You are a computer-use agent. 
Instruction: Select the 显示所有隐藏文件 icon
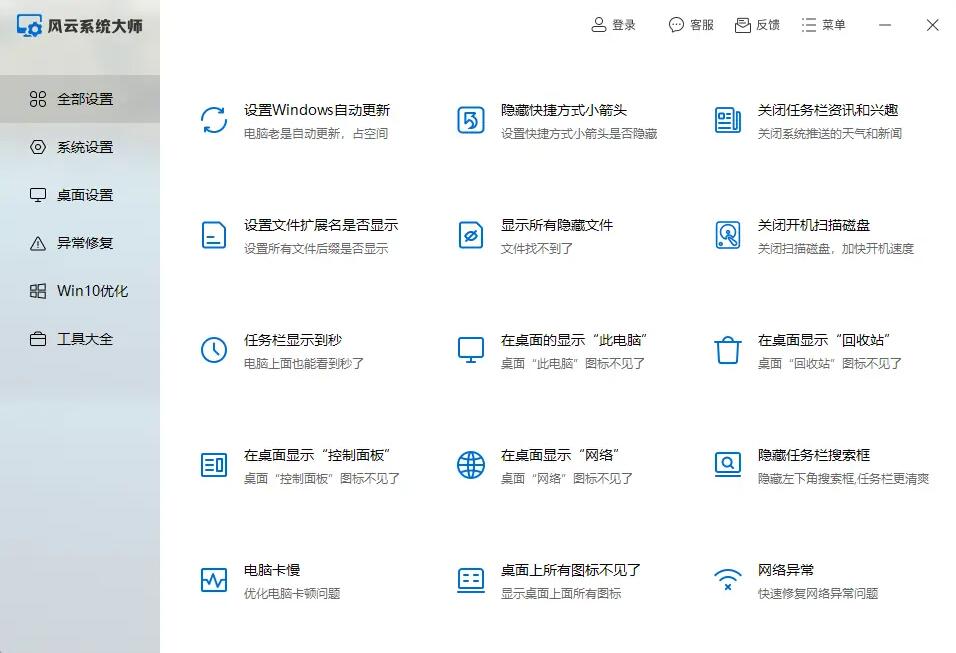coord(469,234)
